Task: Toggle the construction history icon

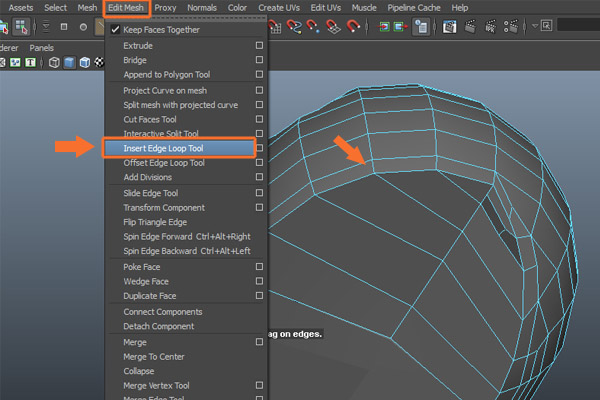Action: click(x=420, y=26)
